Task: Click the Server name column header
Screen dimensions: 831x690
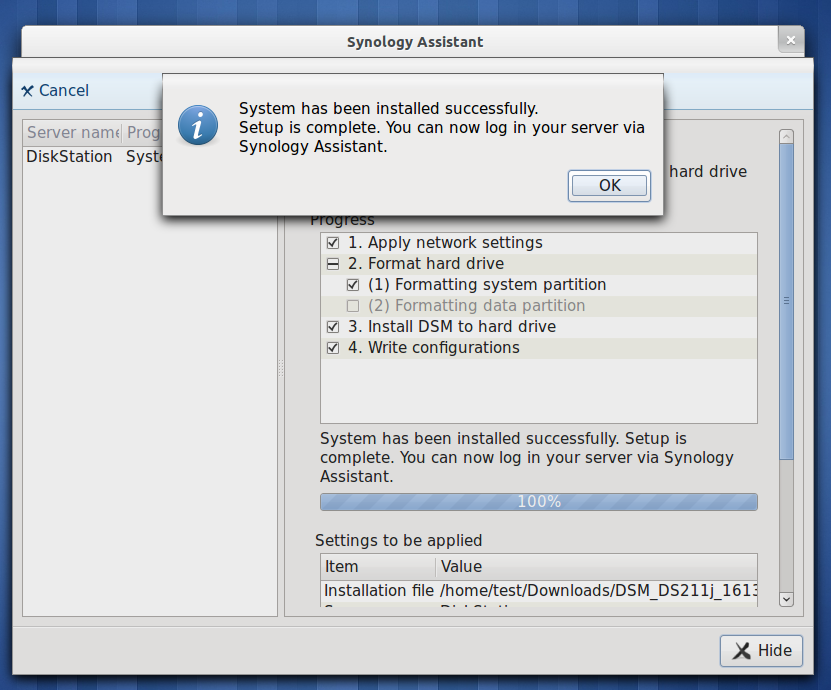Action: click(x=72, y=133)
